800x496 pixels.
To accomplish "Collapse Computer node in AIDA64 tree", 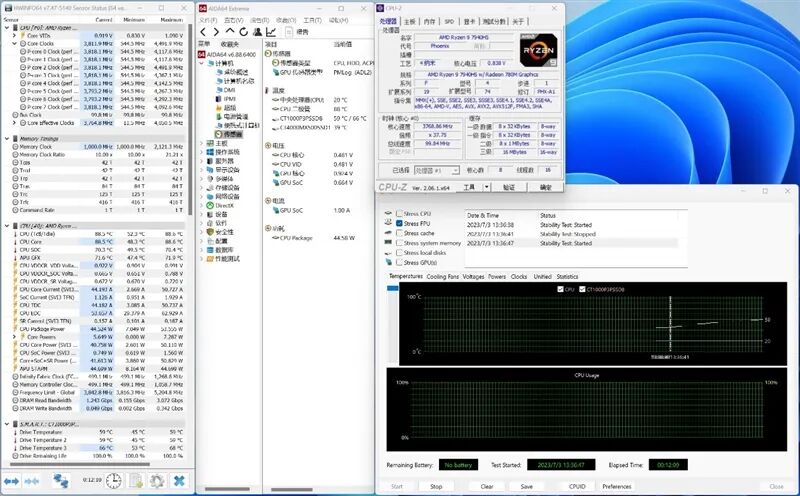I will pyautogui.click(x=202, y=63).
